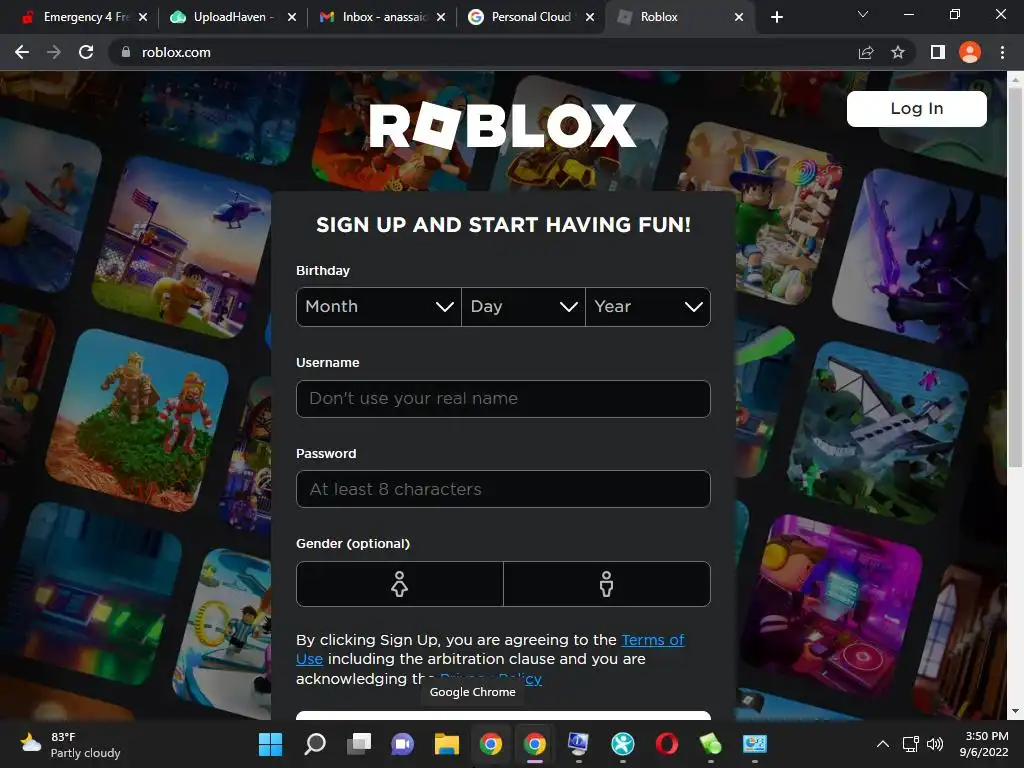Go back to the previous page

point(22,52)
